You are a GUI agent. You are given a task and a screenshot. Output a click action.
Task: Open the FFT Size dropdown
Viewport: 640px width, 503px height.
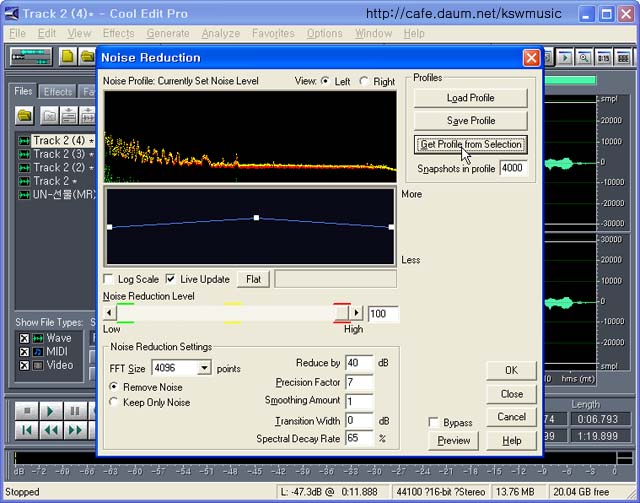[204, 368]
